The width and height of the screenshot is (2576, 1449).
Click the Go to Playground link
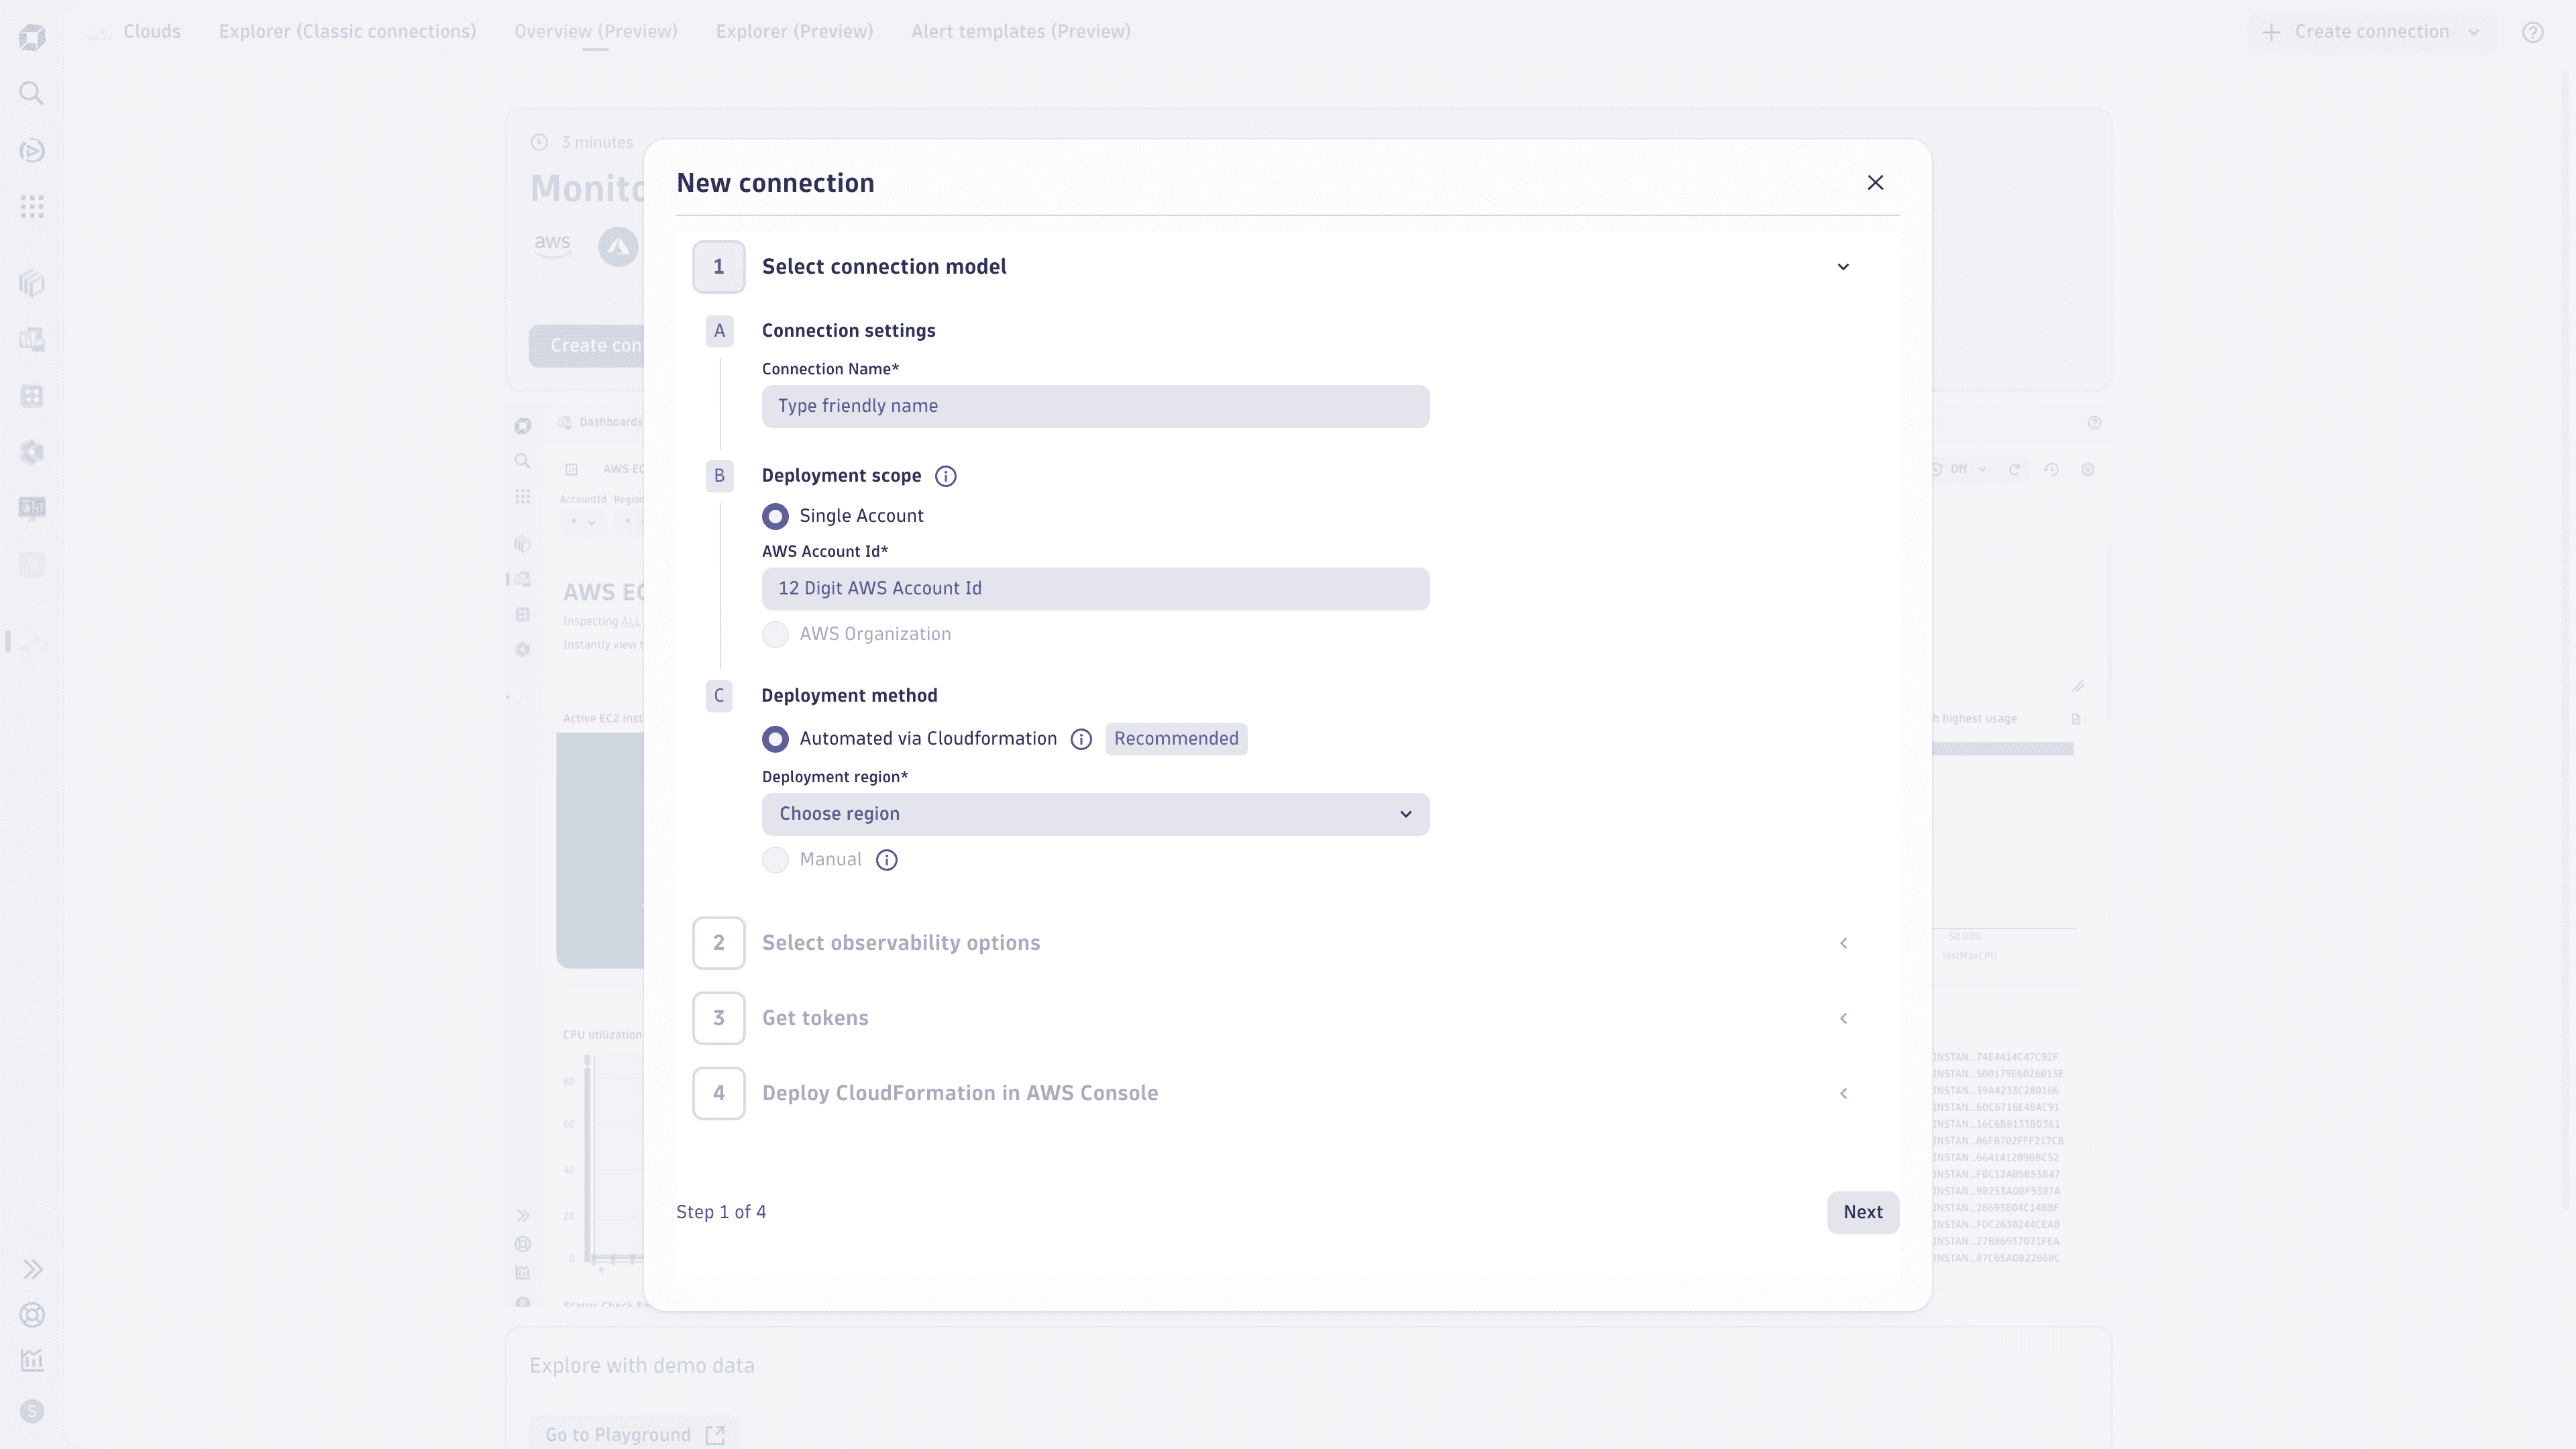(x=634, y=1435)
